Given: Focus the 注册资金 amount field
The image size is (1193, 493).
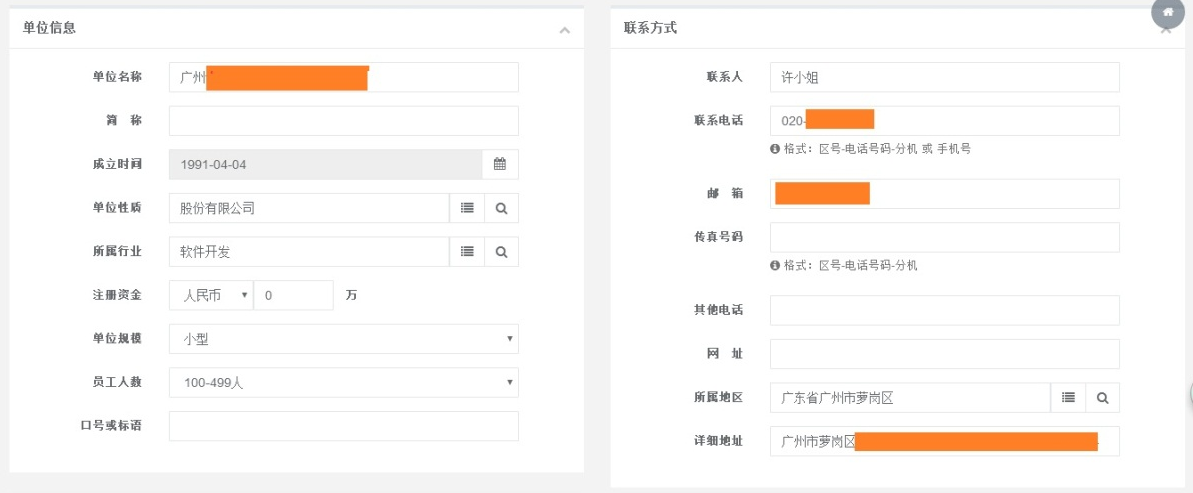Looking at the screenshot, I should [x=293, y=295].
